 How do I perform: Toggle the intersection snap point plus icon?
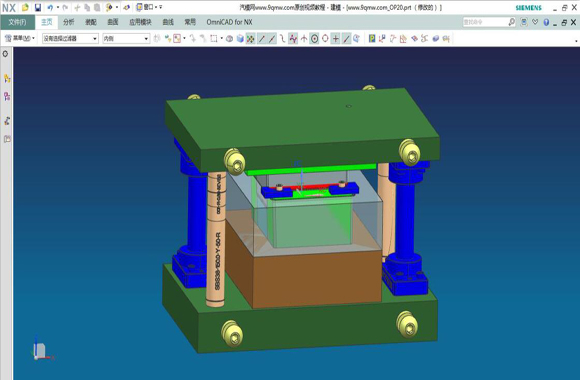point(335,38)
